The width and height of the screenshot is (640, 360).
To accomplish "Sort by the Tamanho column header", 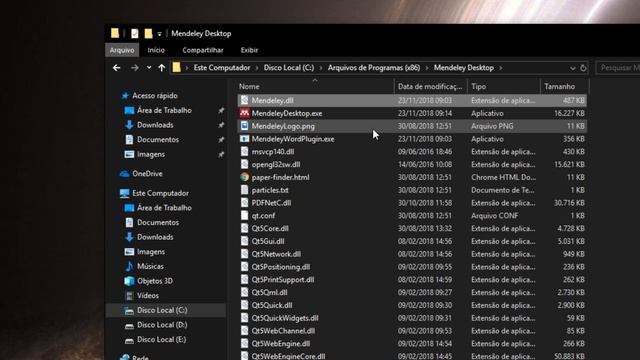I will click(x=564, y=87).
